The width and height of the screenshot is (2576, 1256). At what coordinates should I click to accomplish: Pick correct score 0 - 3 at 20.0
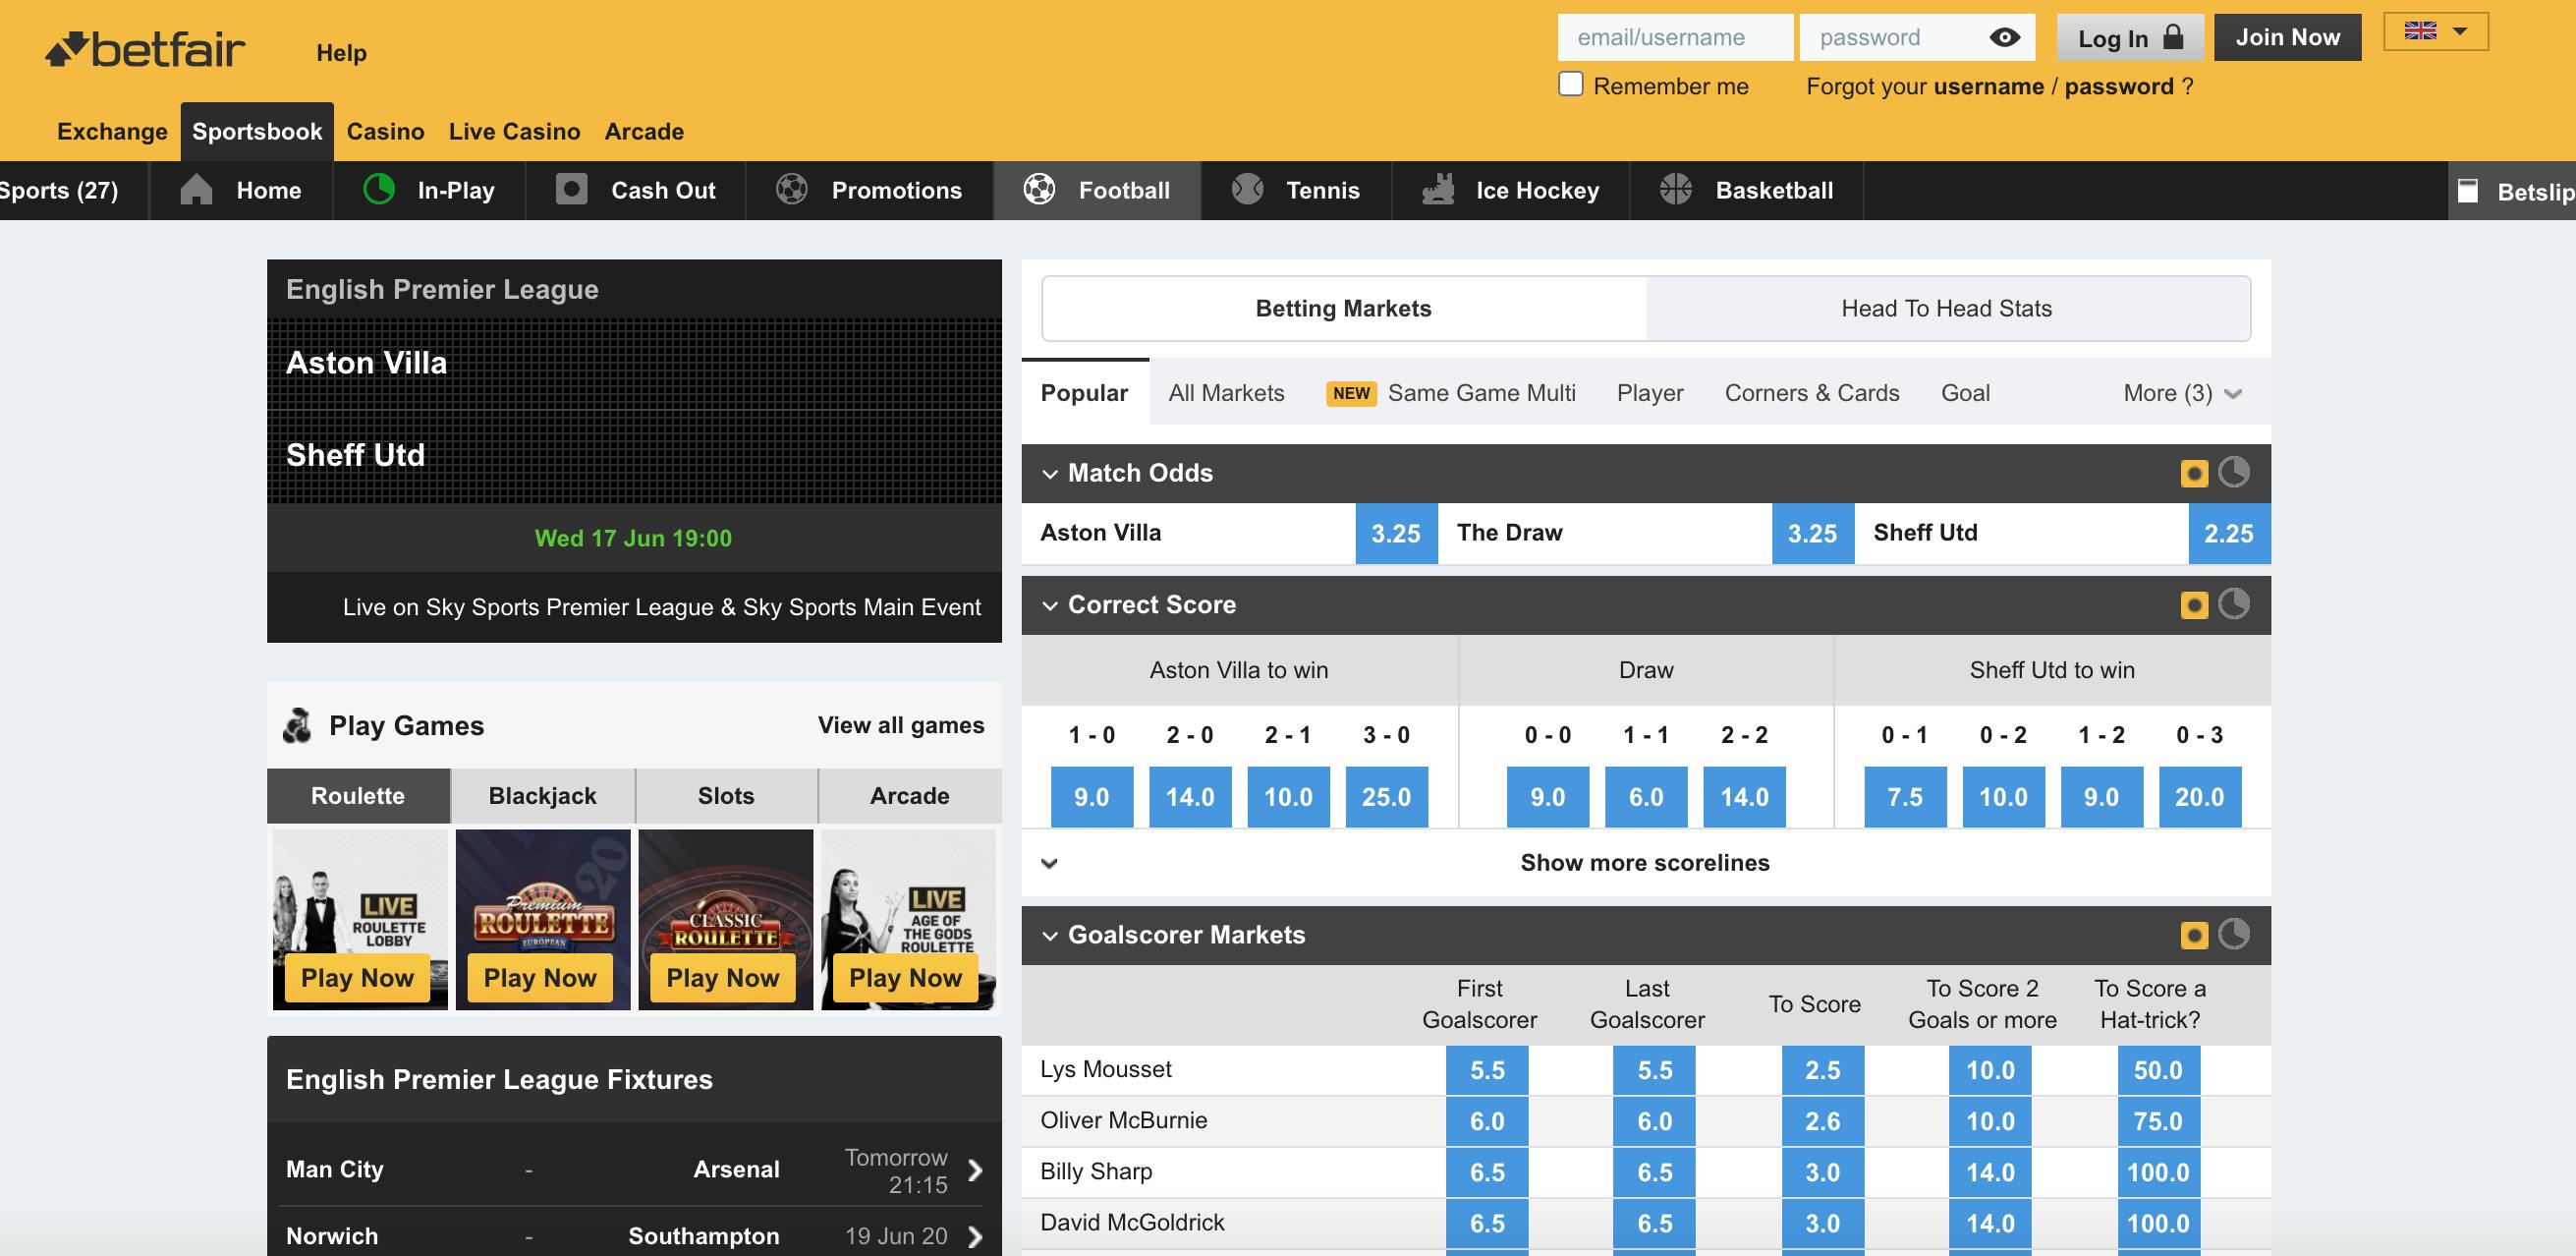[2200, 797]
